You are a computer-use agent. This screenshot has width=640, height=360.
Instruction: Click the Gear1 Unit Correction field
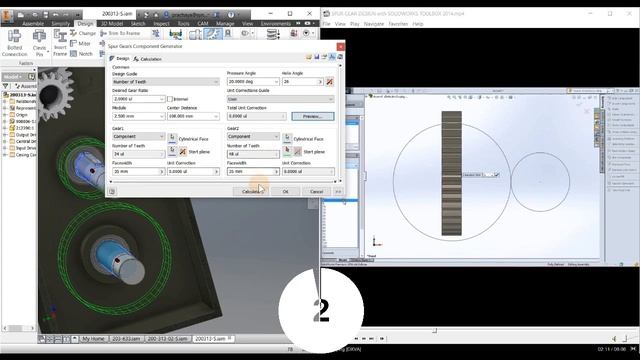tap(193, 172)
